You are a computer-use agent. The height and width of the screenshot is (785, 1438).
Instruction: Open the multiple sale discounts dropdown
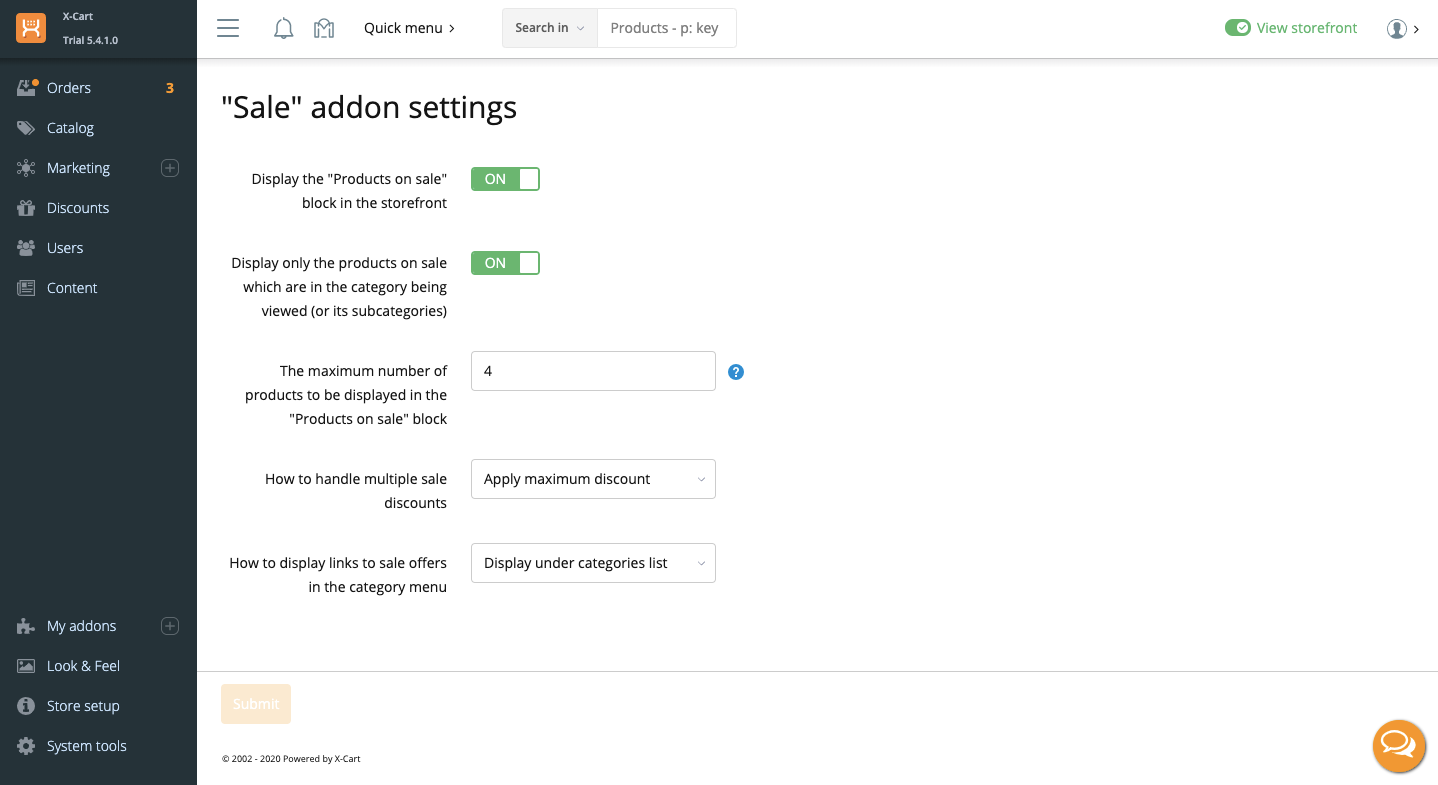pos(593,479)
